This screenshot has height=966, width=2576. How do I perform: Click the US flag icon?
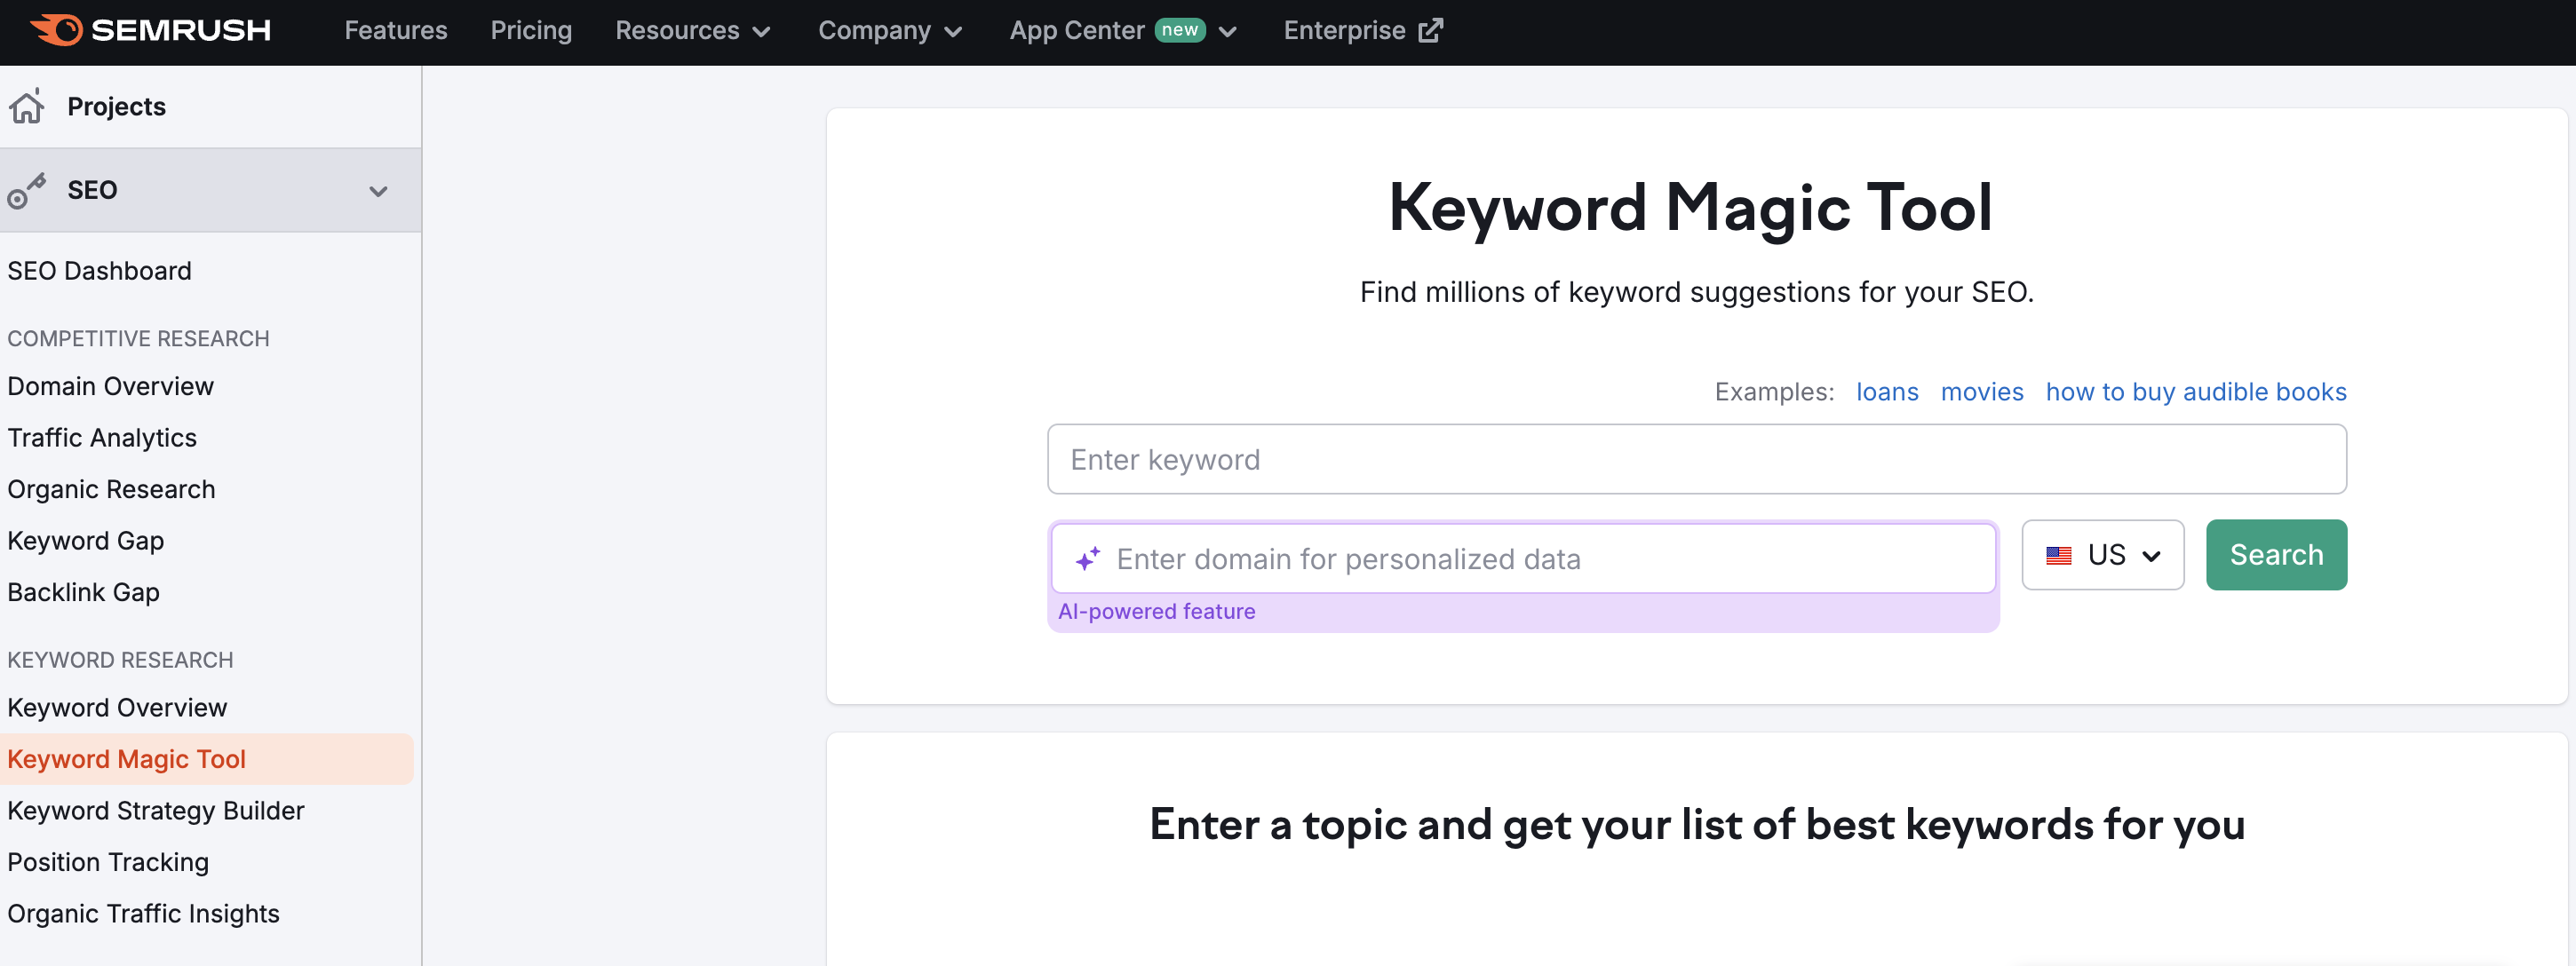point(2060,555)
